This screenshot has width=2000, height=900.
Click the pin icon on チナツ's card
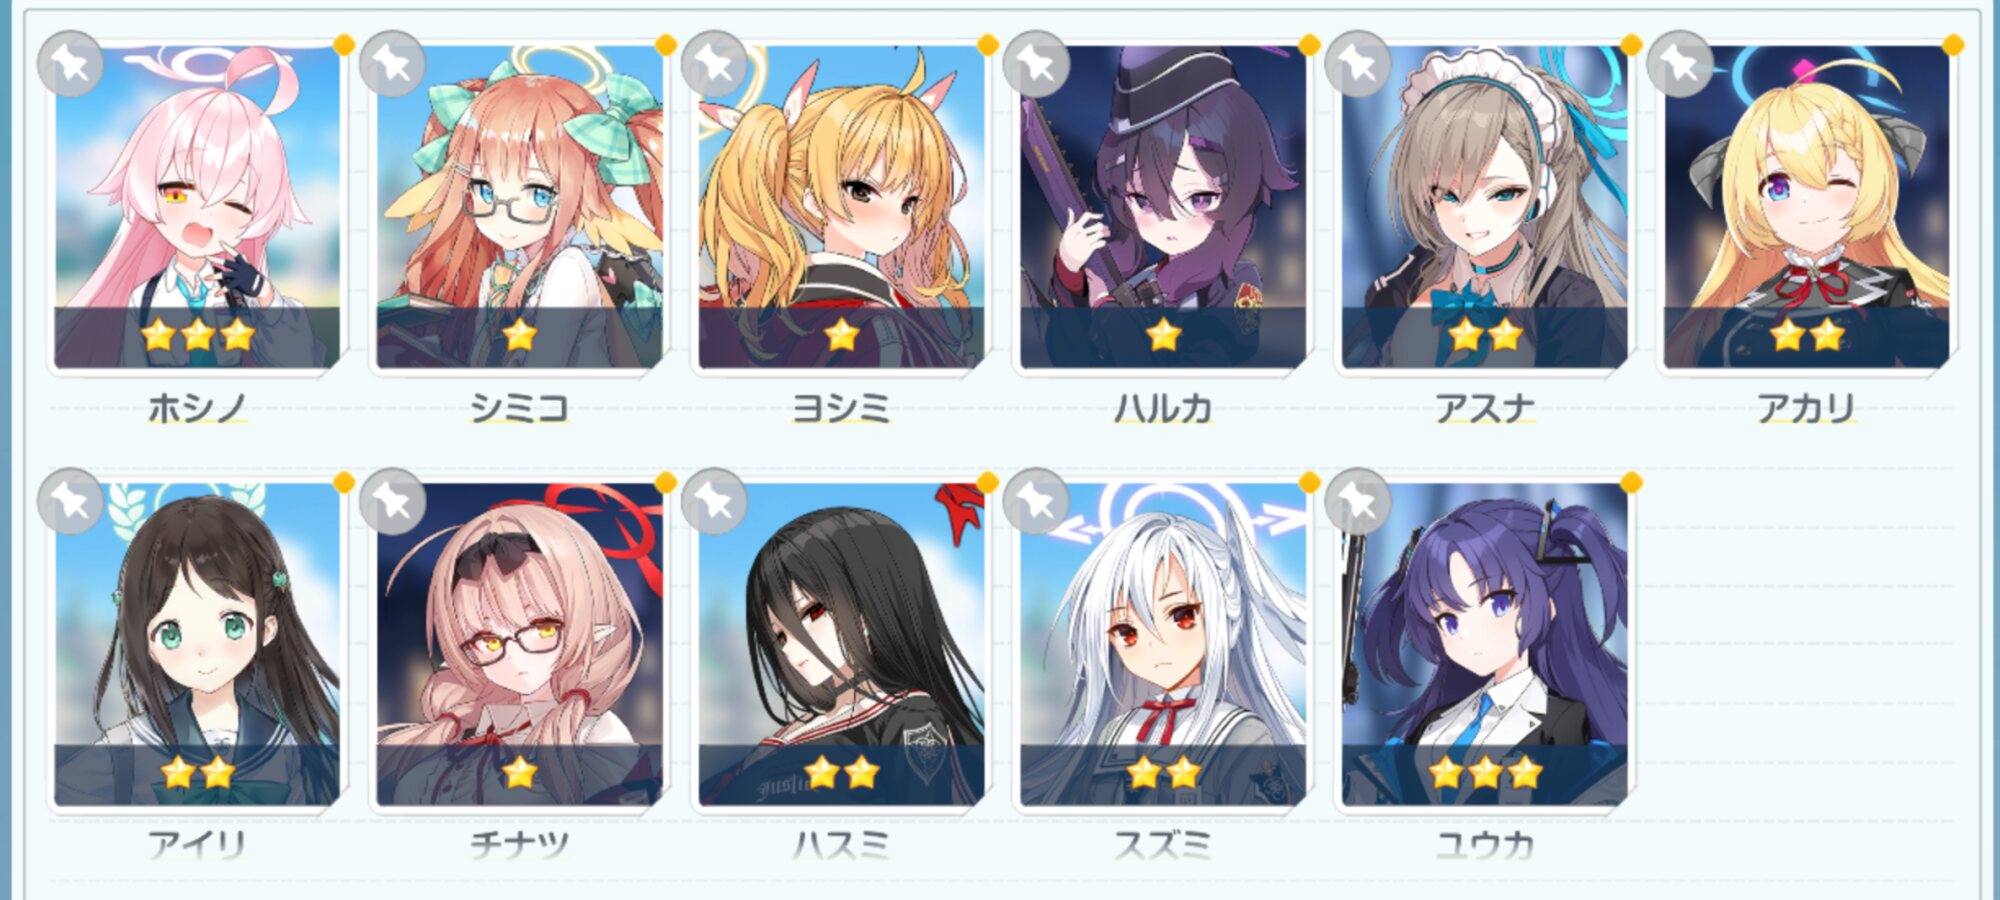tap(393, 501)
